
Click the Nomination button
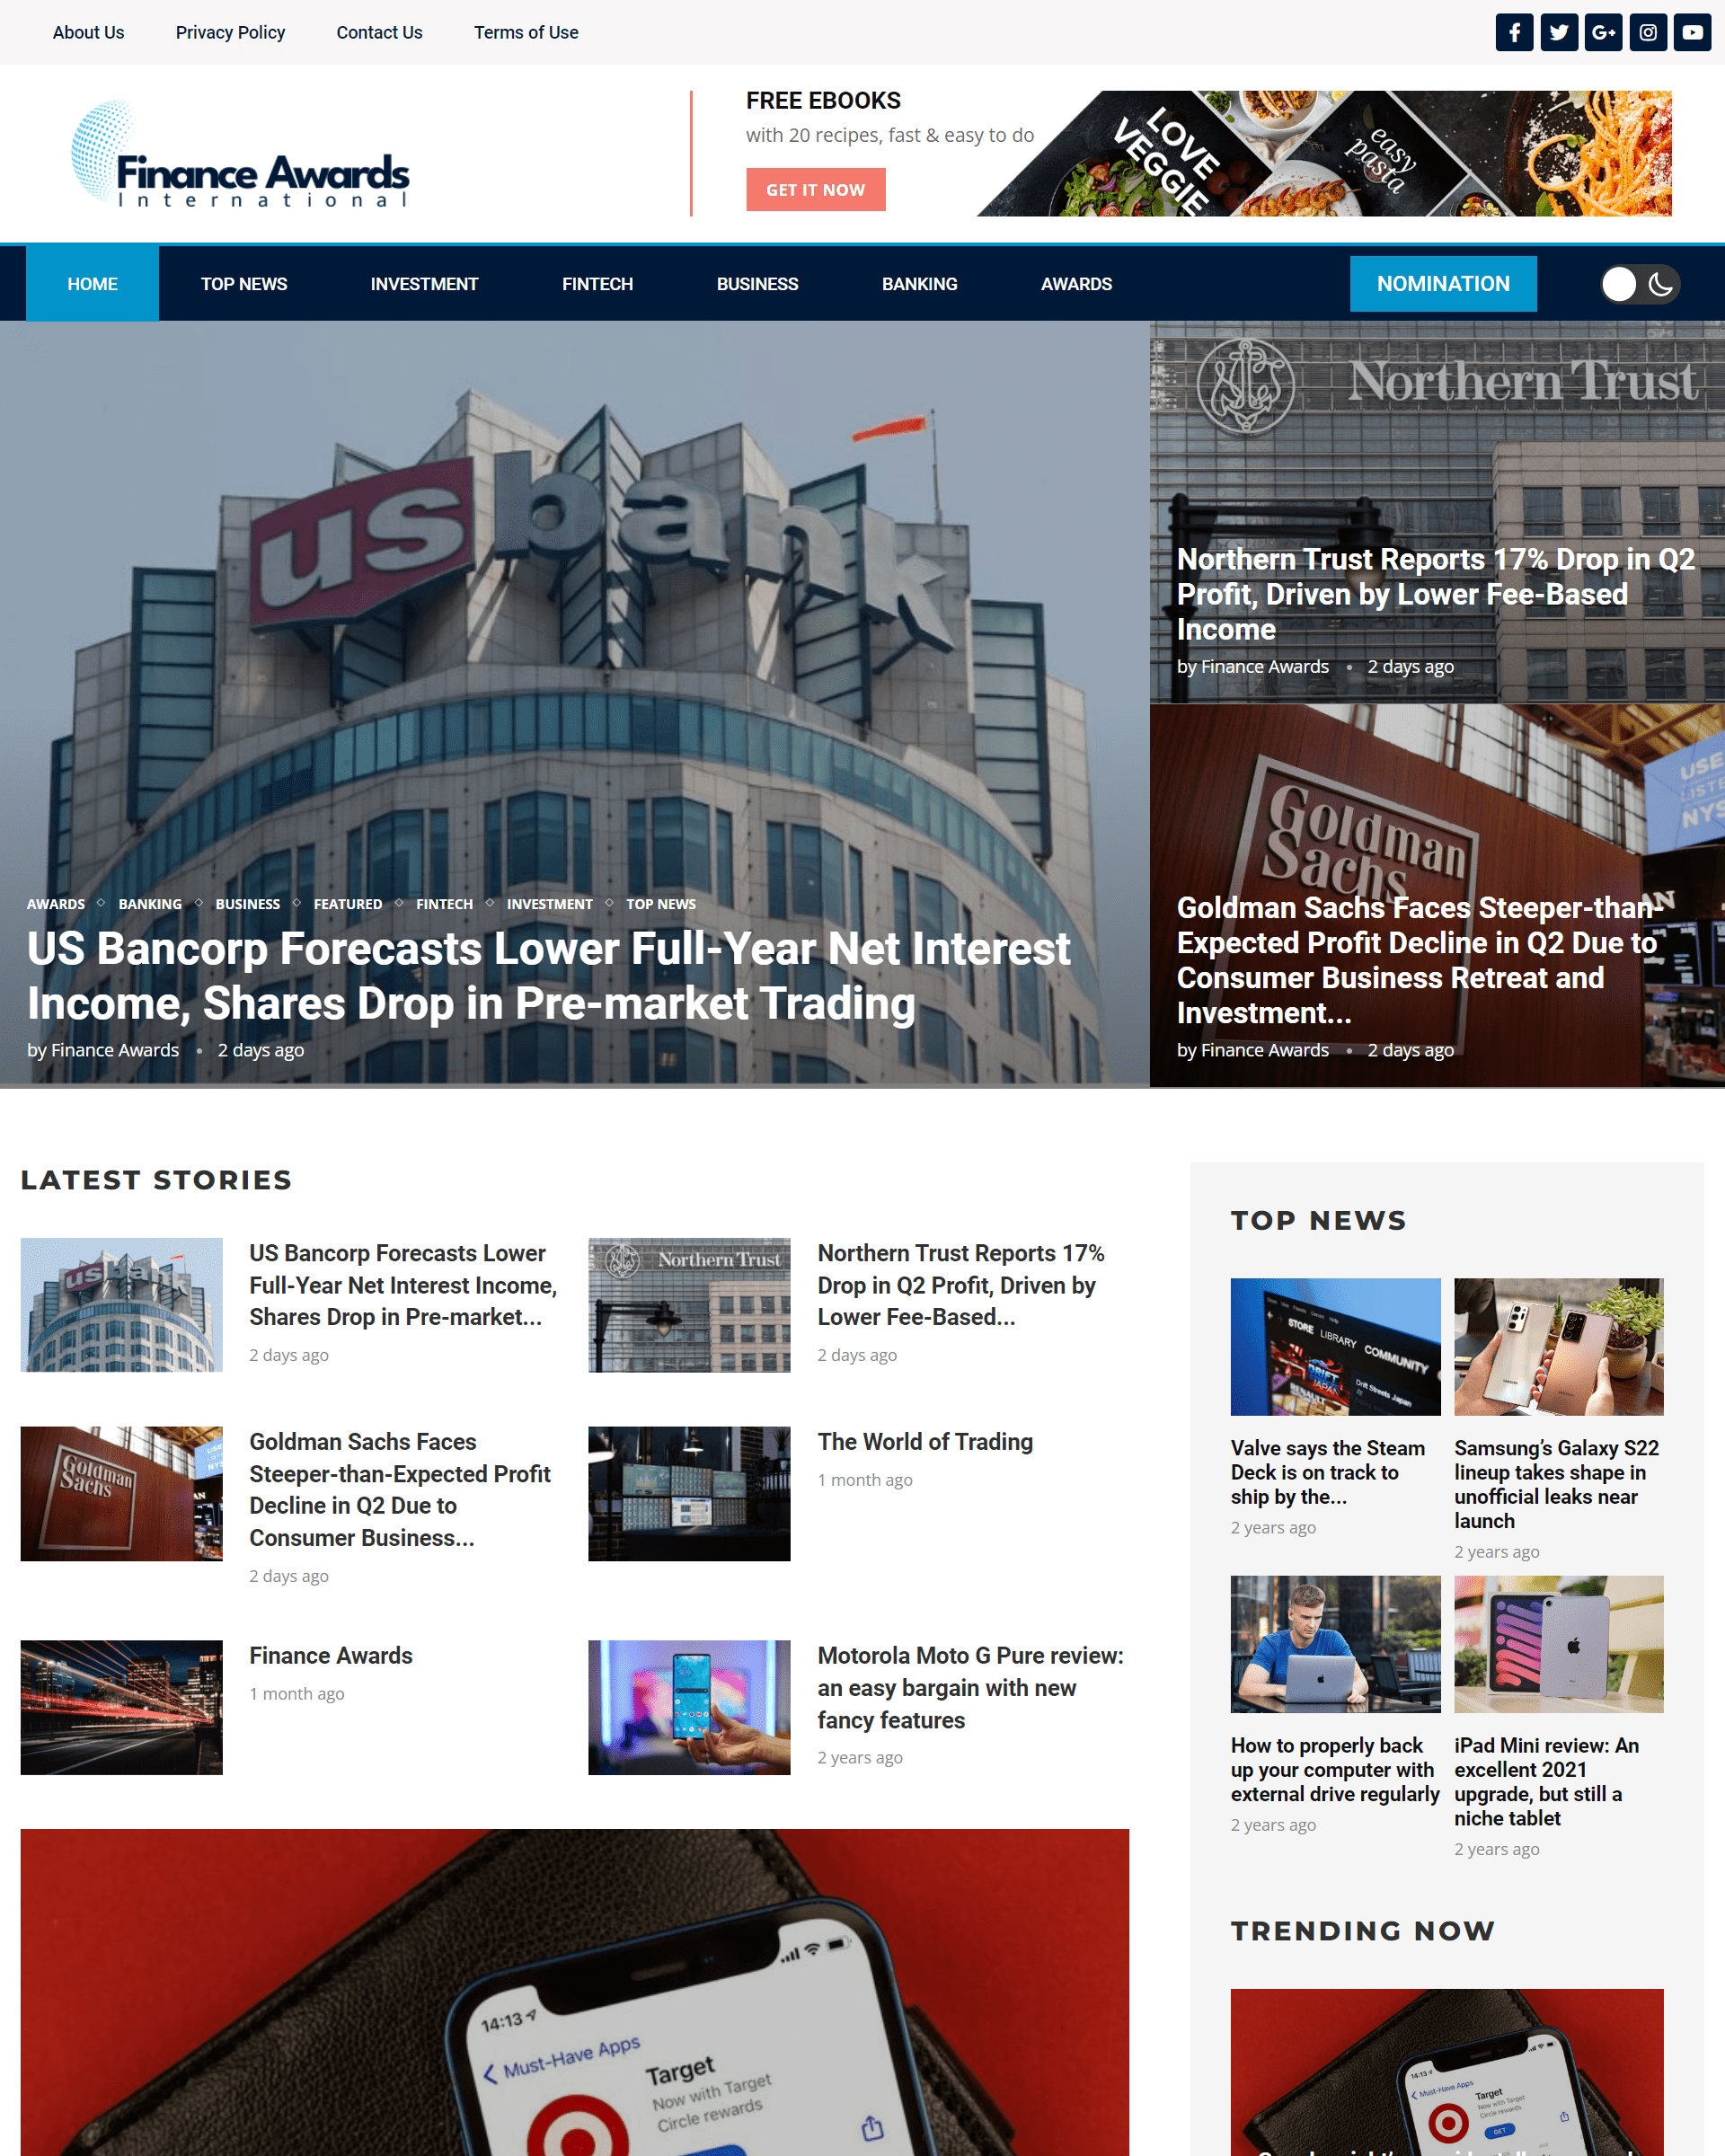(x=1443, y=284)
